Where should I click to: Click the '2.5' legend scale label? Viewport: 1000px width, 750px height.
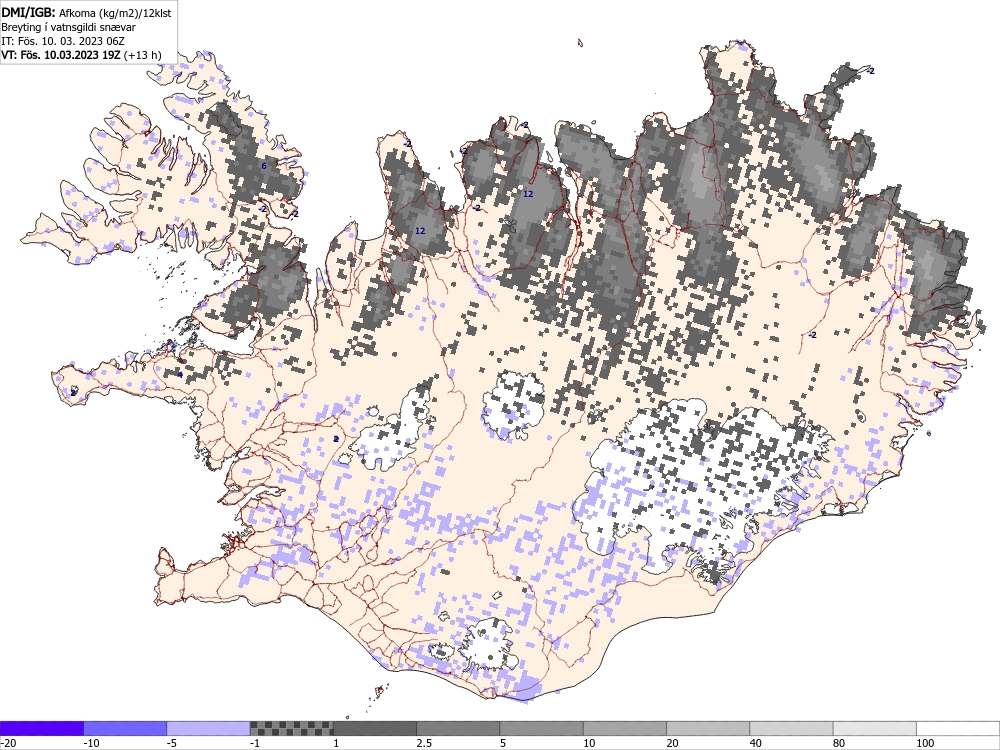pos(423,743)
